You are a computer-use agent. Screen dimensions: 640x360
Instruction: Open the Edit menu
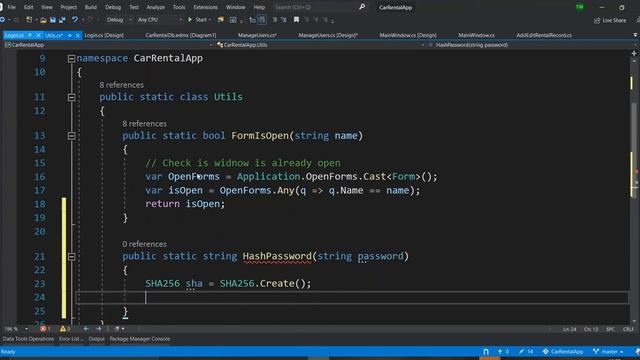pyautogui.click(x=29, y=7)
